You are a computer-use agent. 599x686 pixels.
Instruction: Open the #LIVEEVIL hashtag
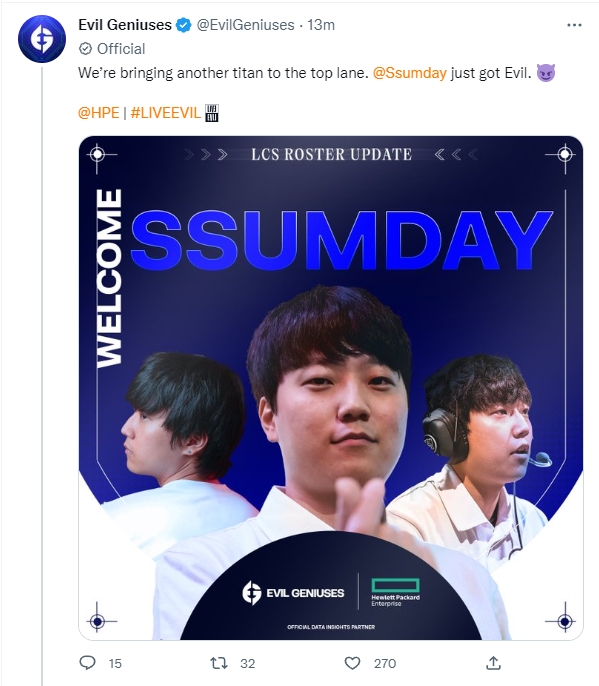click(165, 113)
